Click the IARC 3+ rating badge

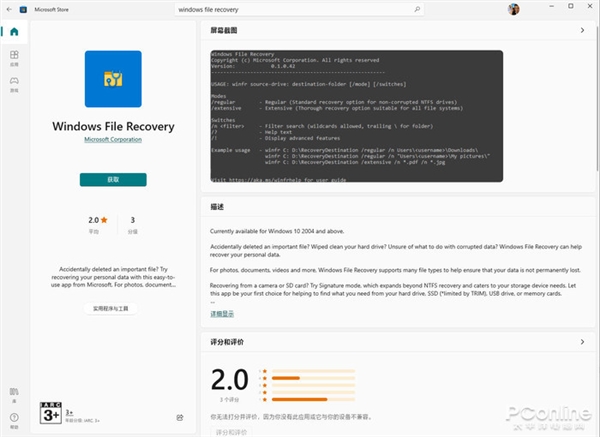pyautogui.click(x=51, y=413)
